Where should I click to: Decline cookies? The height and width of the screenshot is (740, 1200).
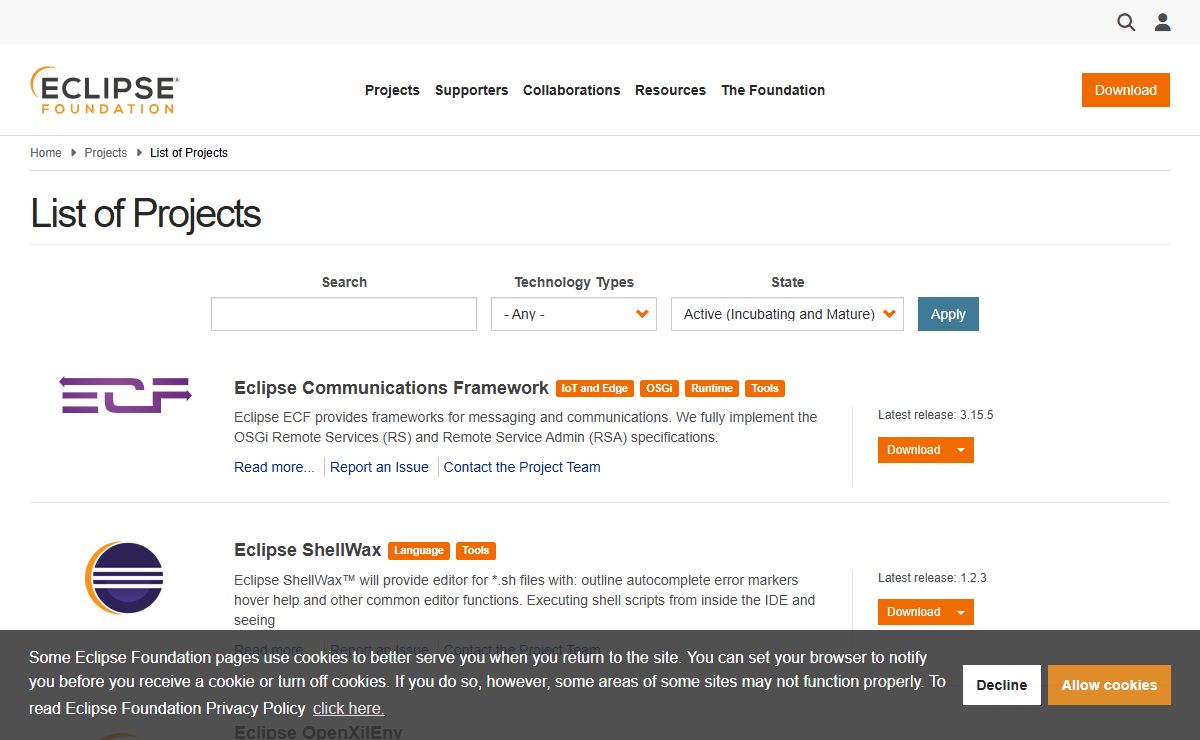coord(1001,685)
